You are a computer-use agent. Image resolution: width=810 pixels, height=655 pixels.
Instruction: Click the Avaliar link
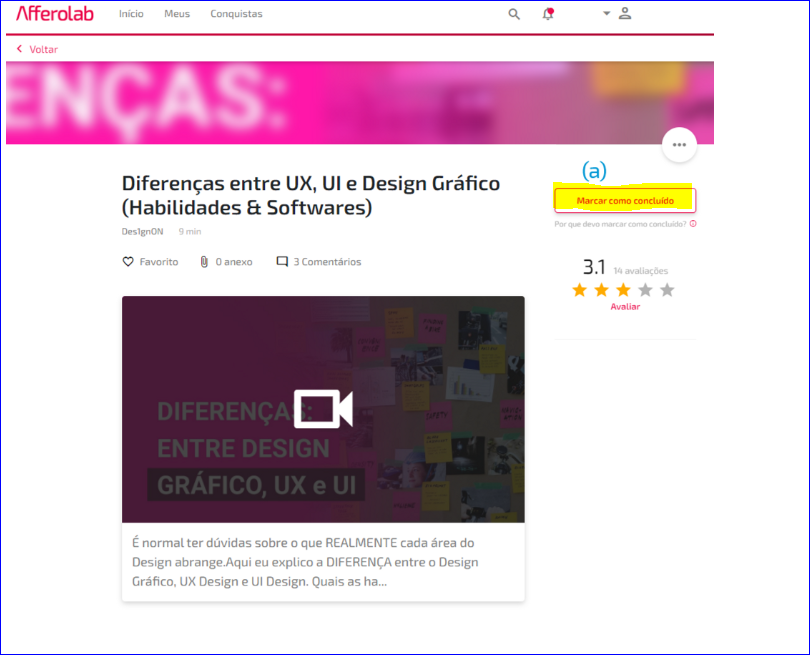tap(625, 307)
